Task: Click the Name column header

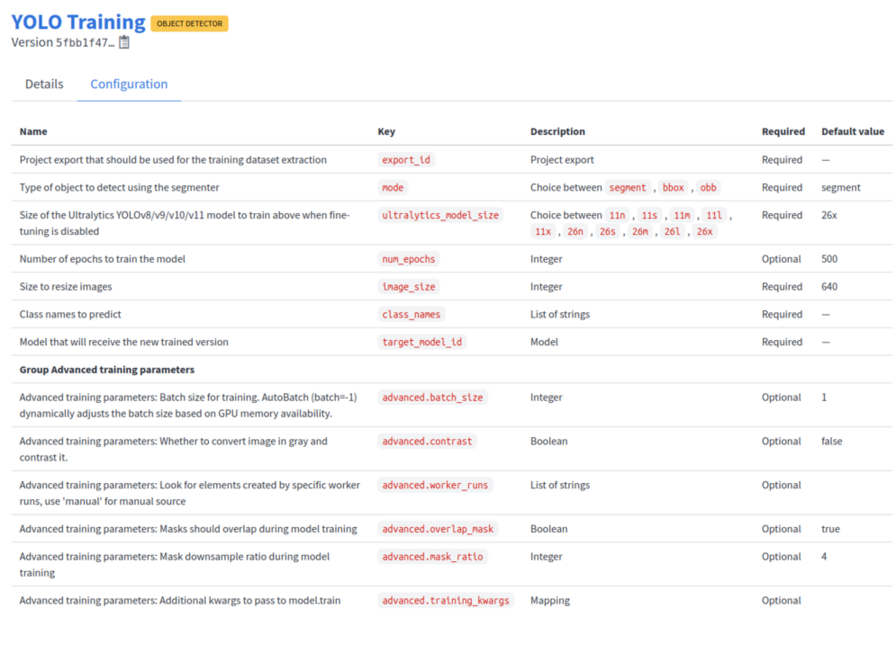Action: coord(33,131)
